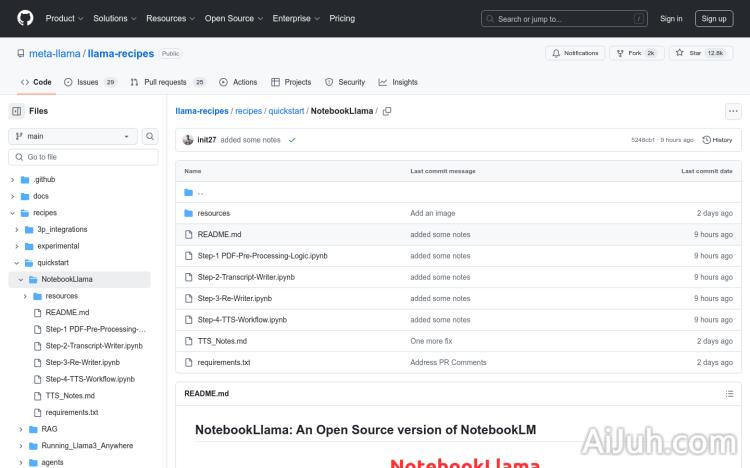Open the Product menu dropdown
The width and height of the screenshot is (750, 468).
pos(64,18)
